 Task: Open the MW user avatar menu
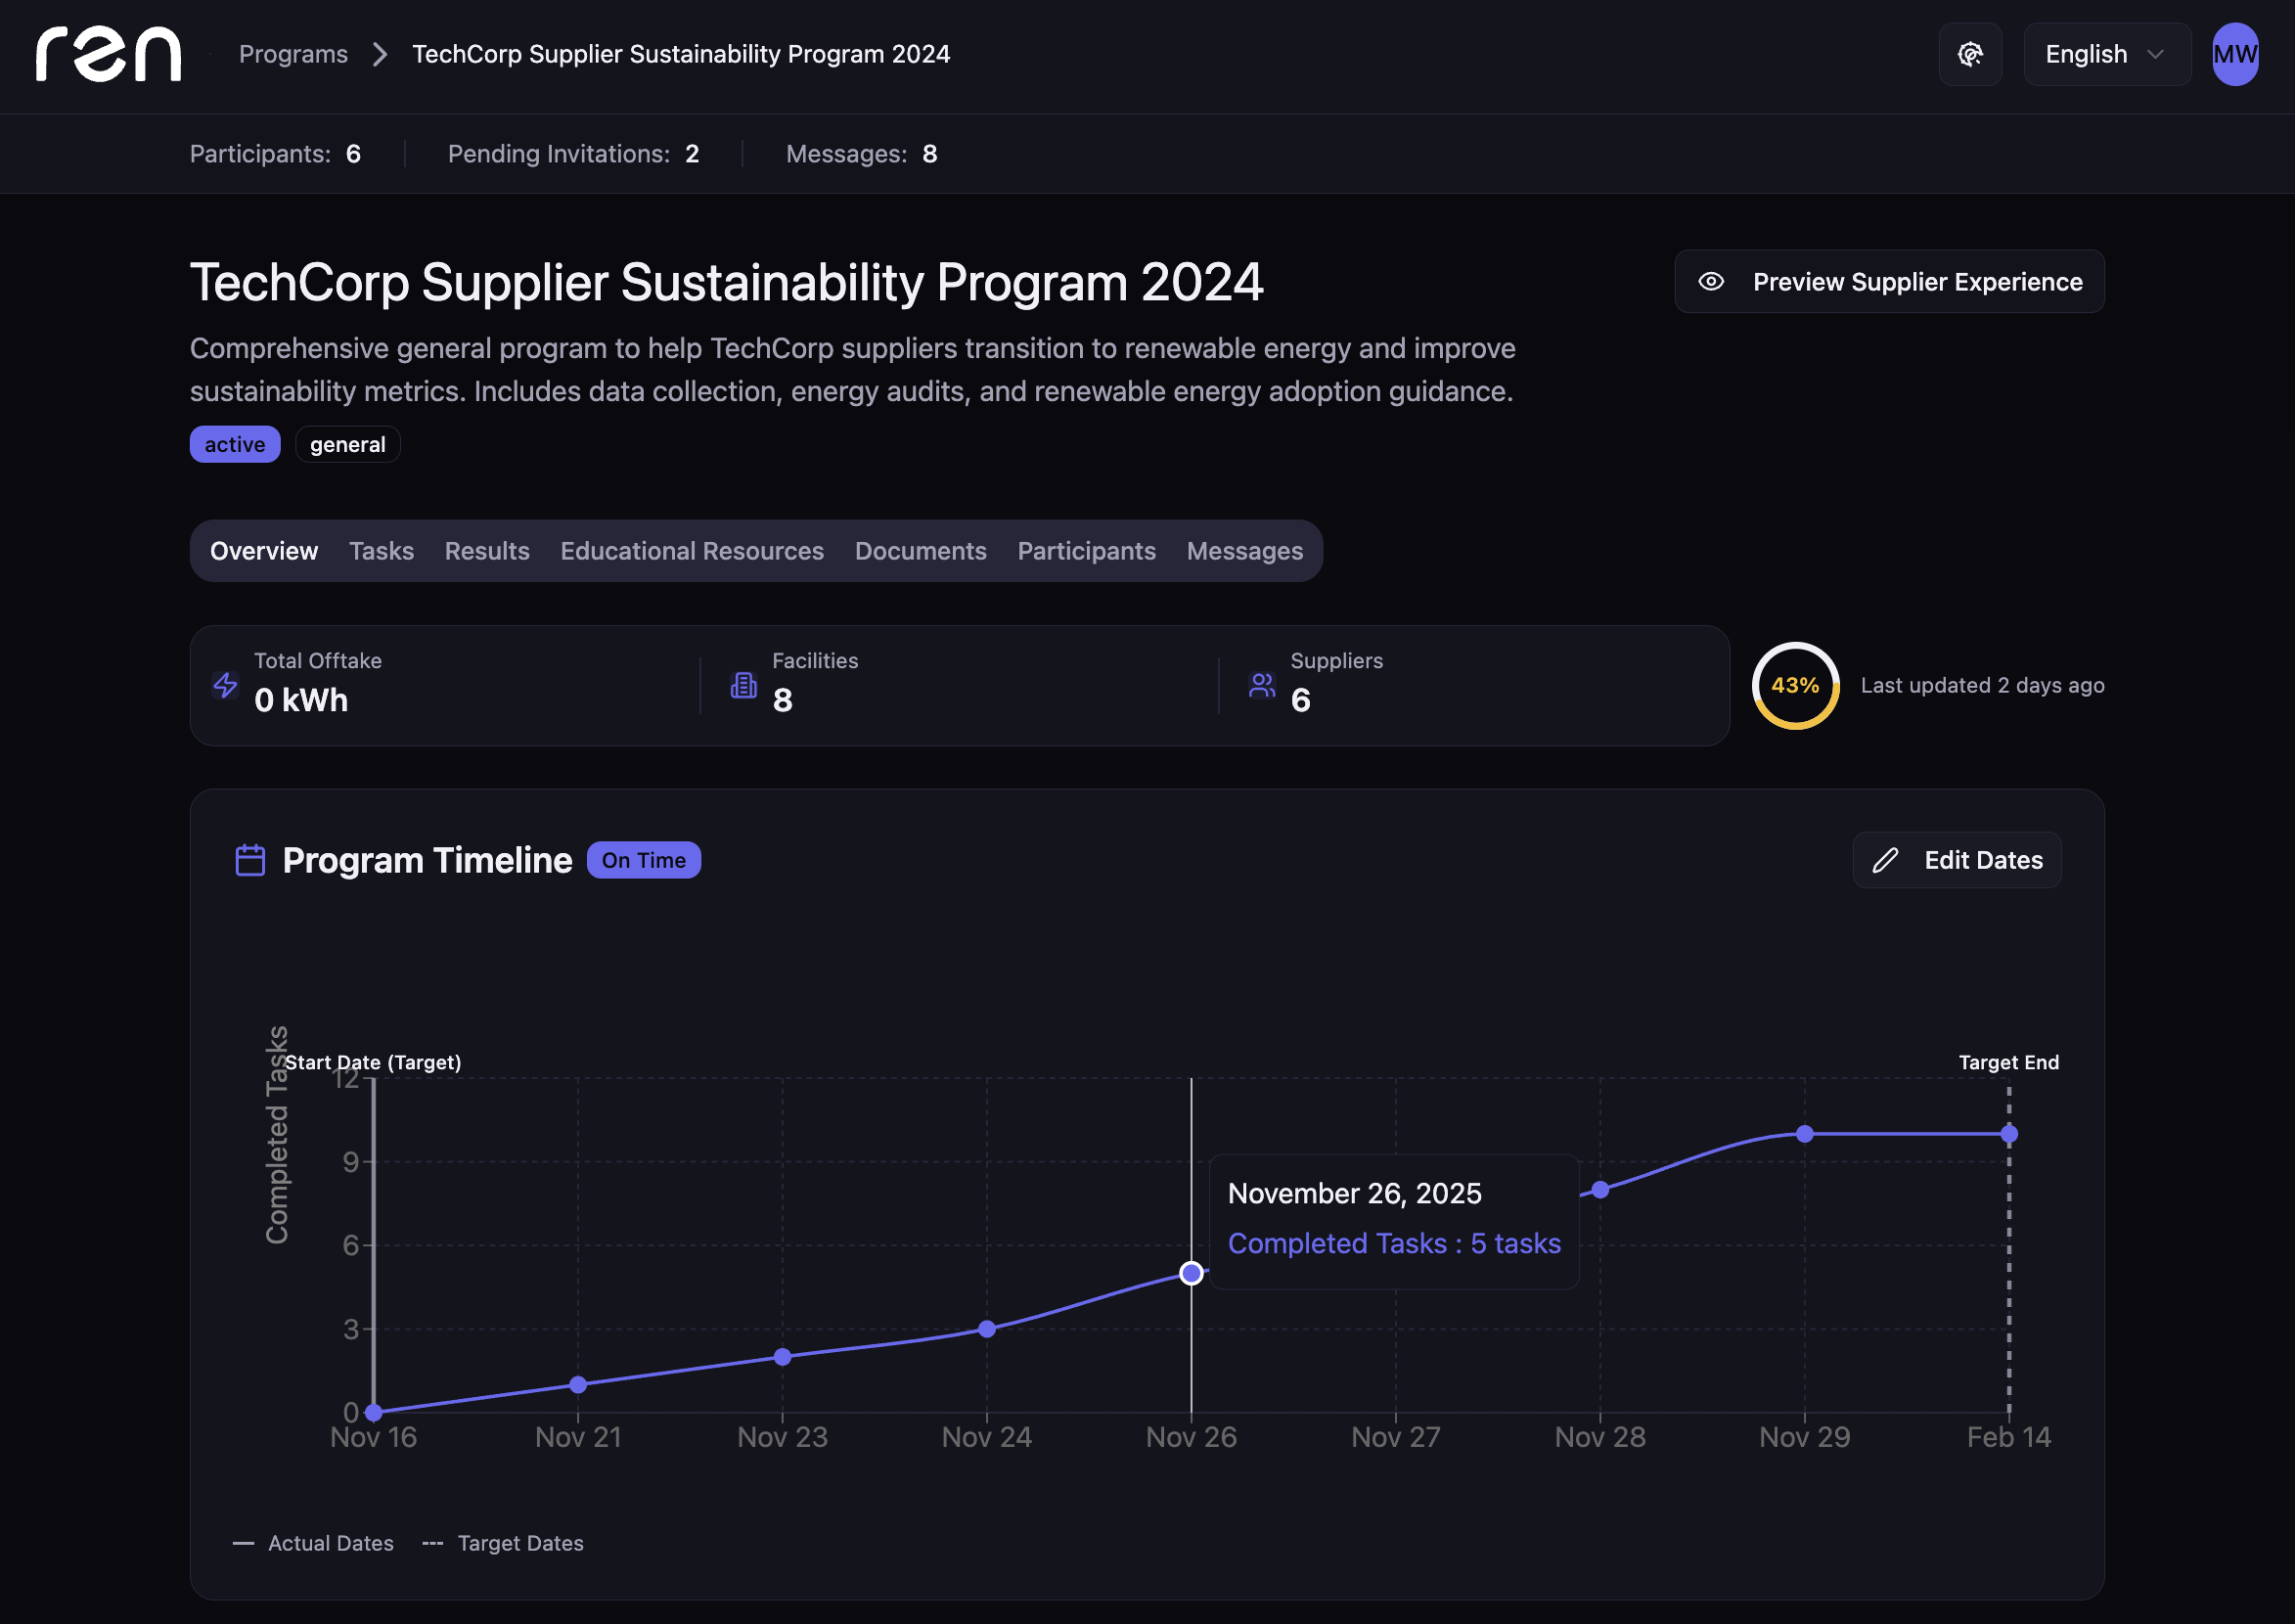(2234, 54)
